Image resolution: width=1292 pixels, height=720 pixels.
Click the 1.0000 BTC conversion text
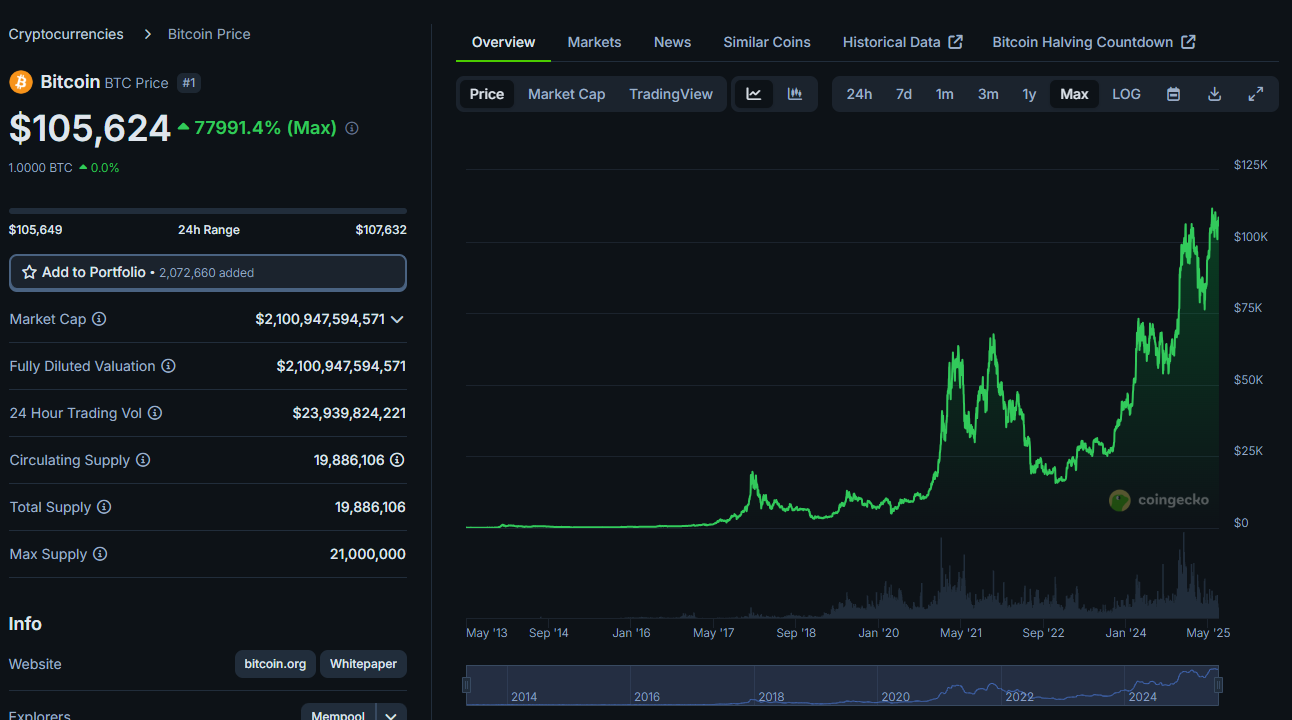(x=41, y=168)
